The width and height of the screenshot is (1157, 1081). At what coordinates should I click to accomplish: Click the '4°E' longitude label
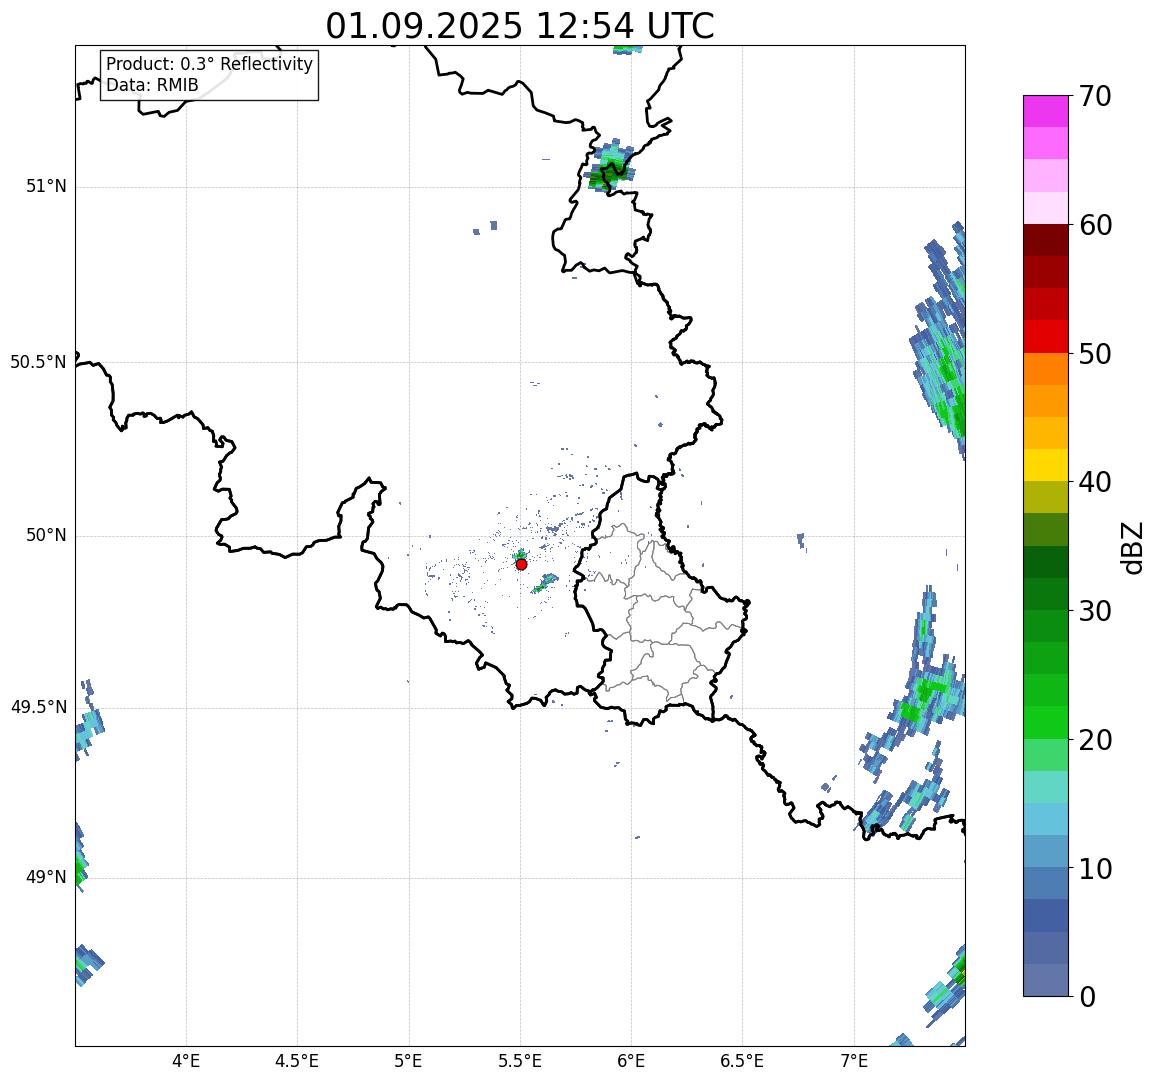point(186,1061)
